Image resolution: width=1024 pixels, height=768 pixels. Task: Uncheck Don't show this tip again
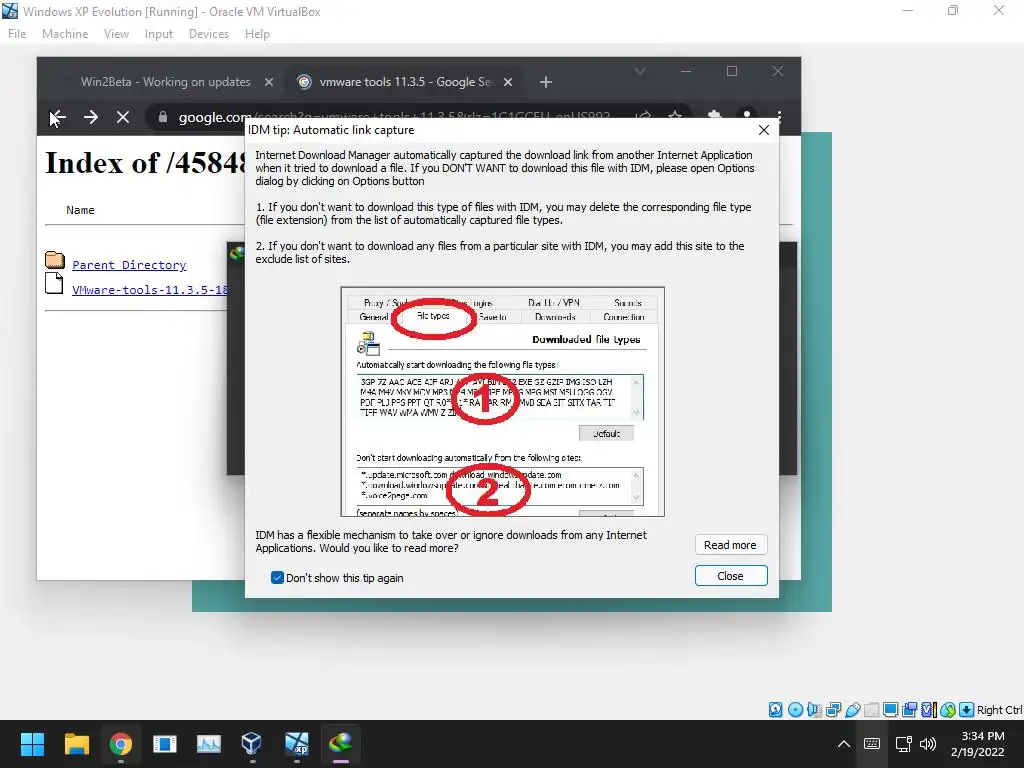tap(277, 577)
